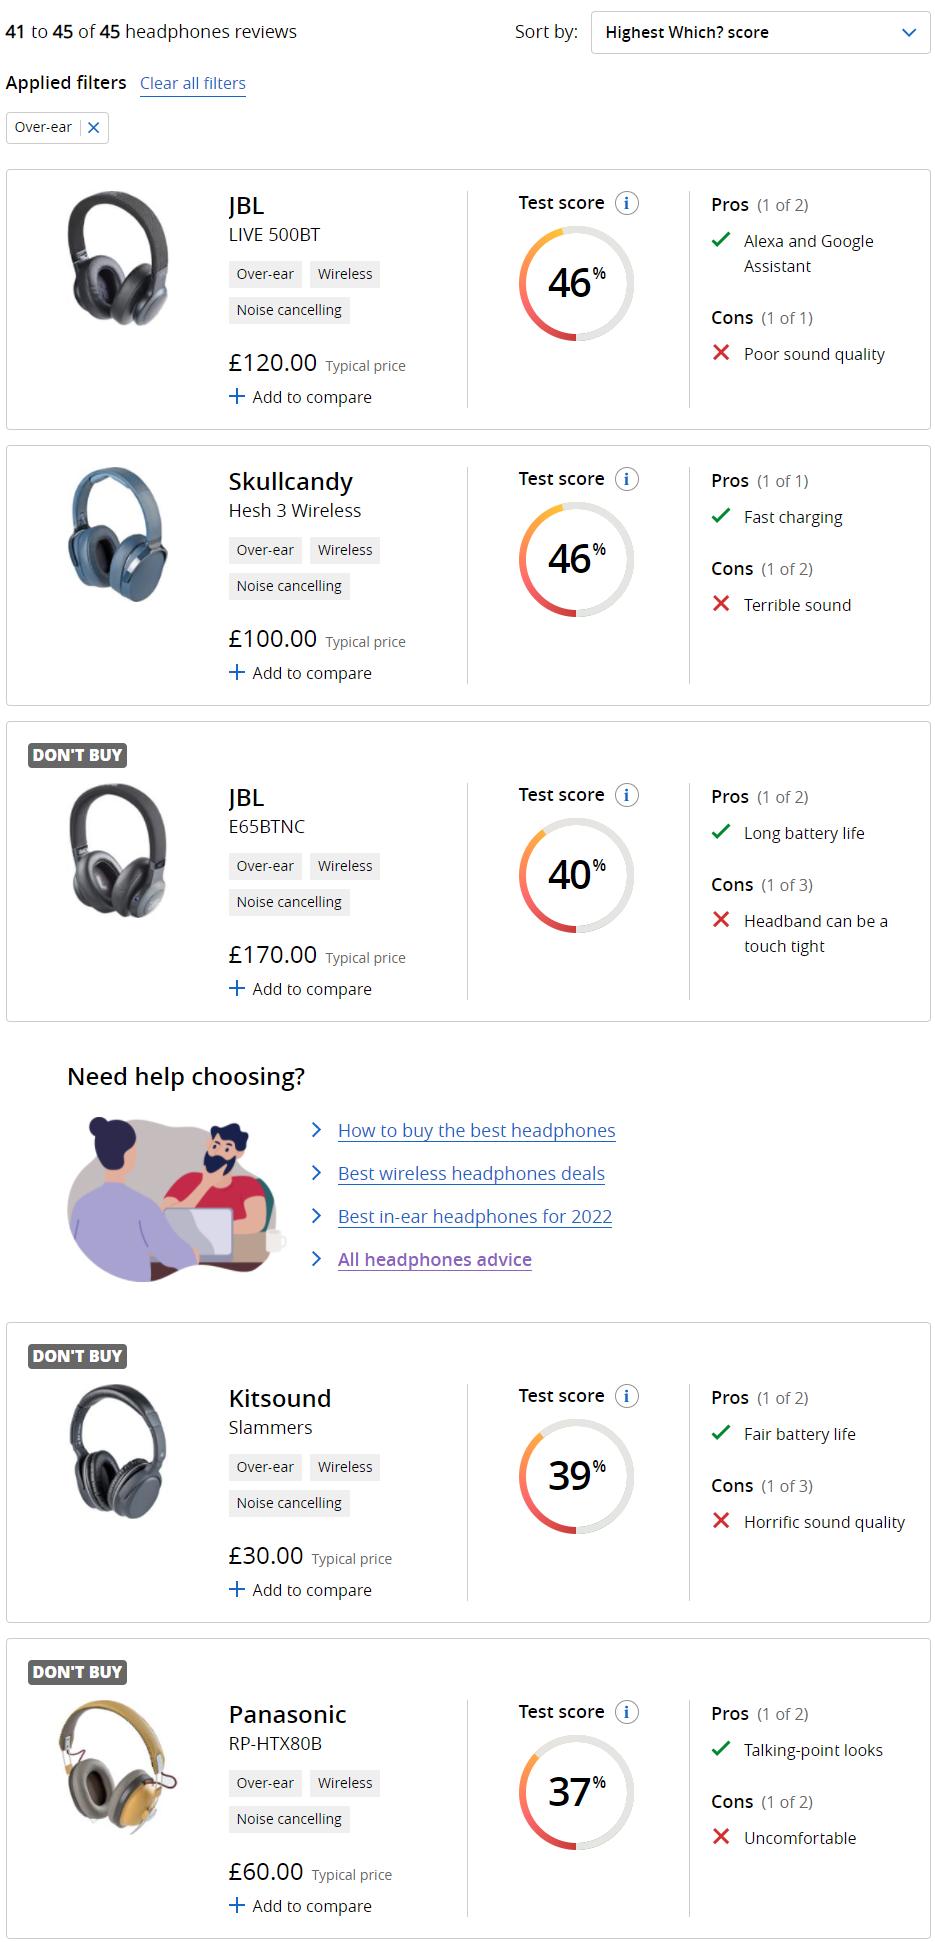Image resolution: width=935 pixels, height=1942 pixels.
Task: Click the plus icon to compare JBL E65BTNC
Action: coord(236,987)
